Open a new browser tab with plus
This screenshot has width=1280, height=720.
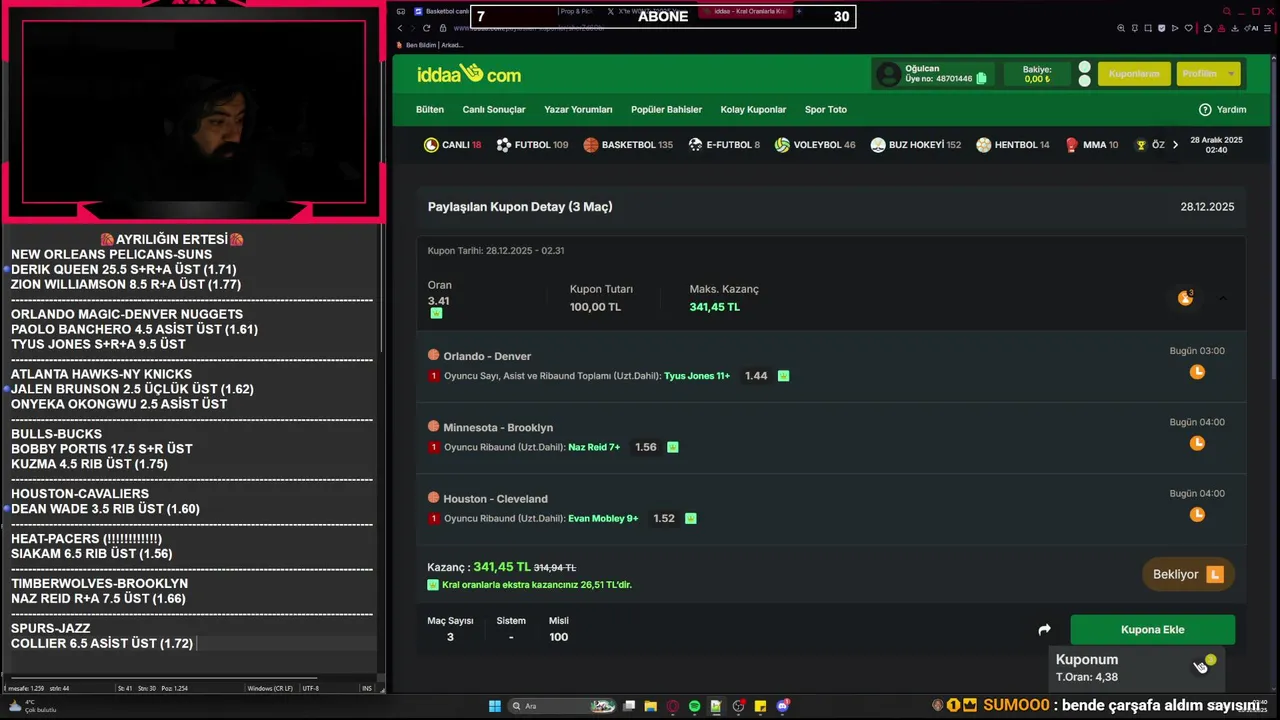(798, 11)
